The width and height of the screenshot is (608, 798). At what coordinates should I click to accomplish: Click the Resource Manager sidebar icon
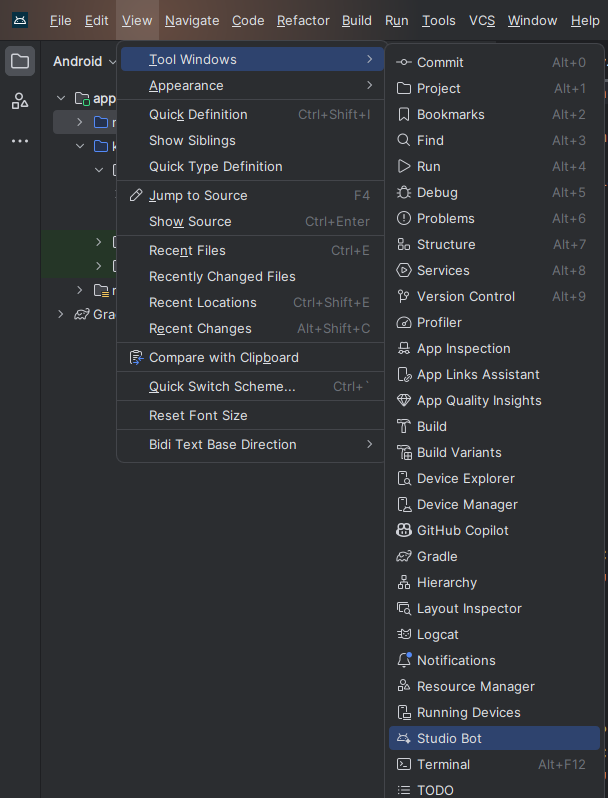point(20,101)
